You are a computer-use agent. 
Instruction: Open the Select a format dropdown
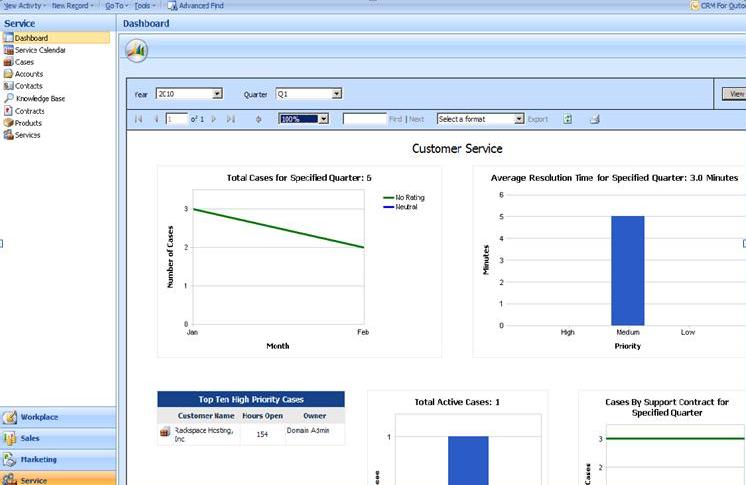coord(519,119)
